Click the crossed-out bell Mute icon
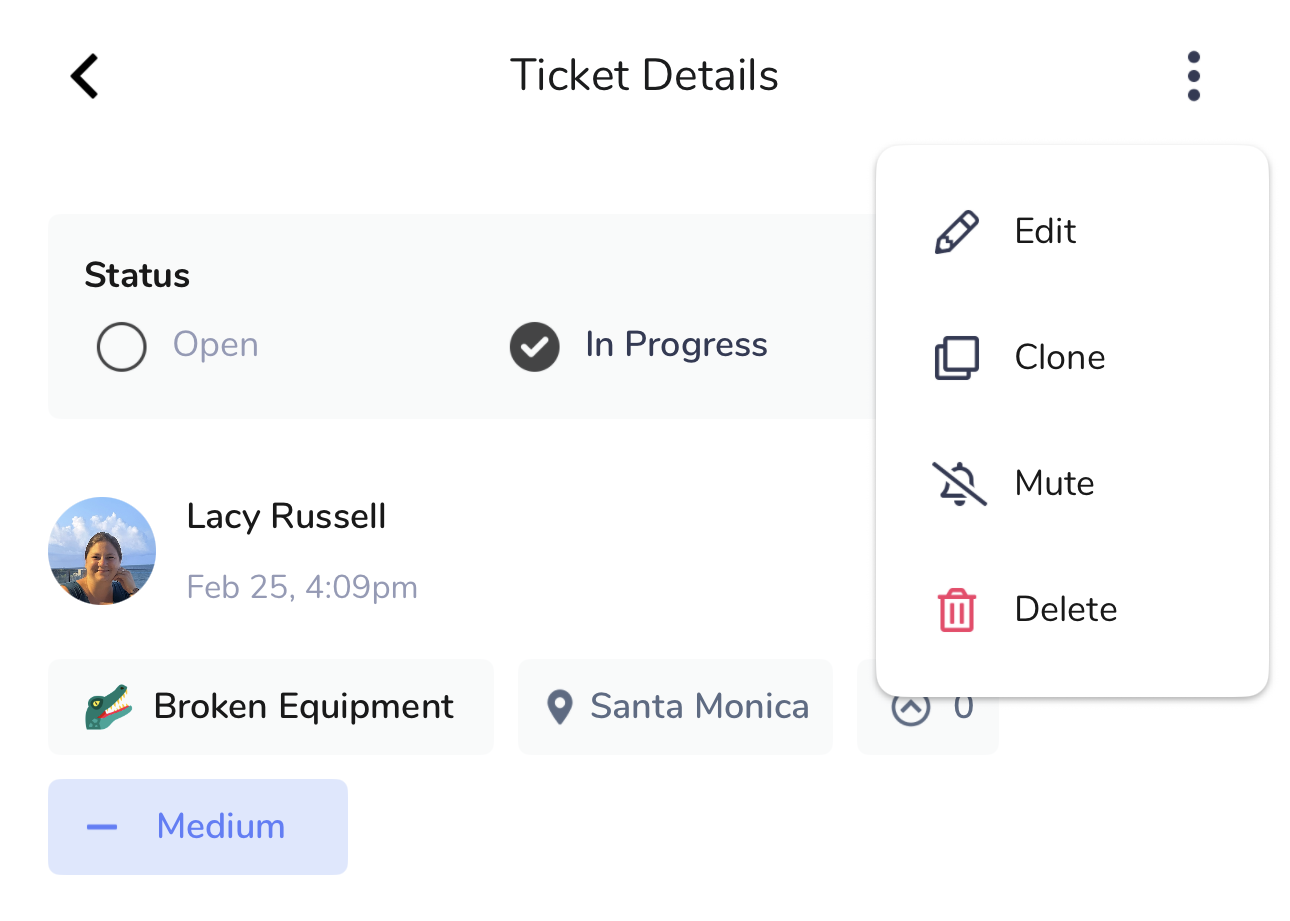1290x921 pixels. coord(958,484)
